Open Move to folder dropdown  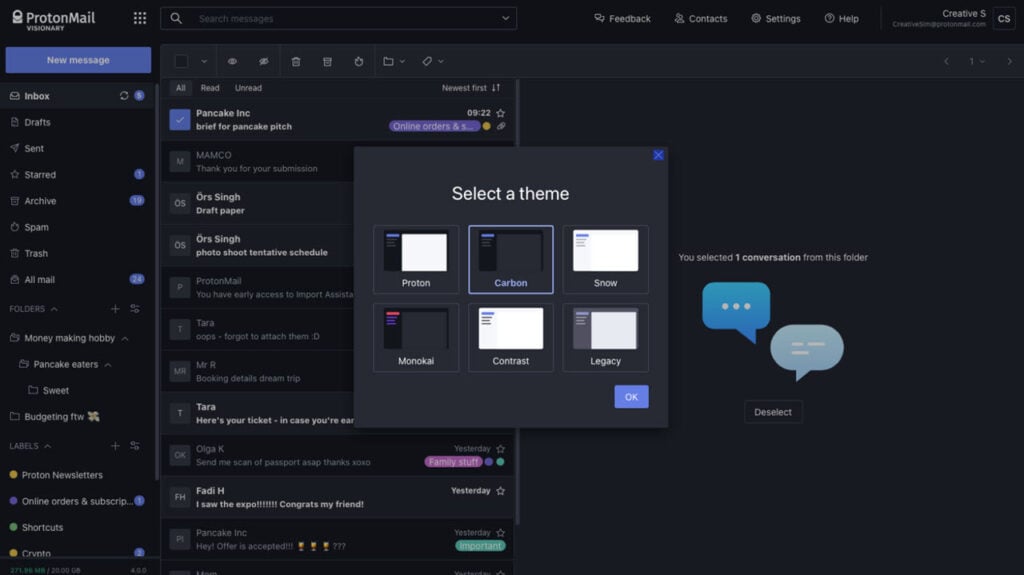[394, 61]
